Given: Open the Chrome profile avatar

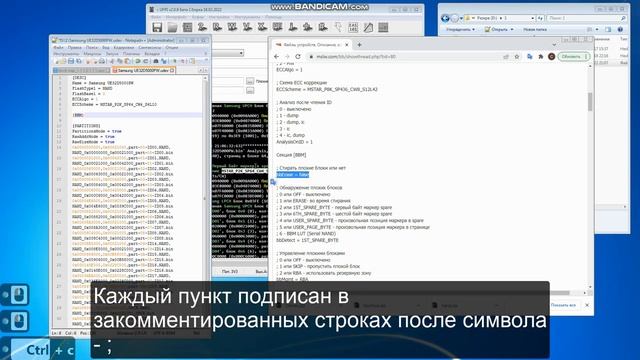Looking at the screenshot, I should [551, 57].
